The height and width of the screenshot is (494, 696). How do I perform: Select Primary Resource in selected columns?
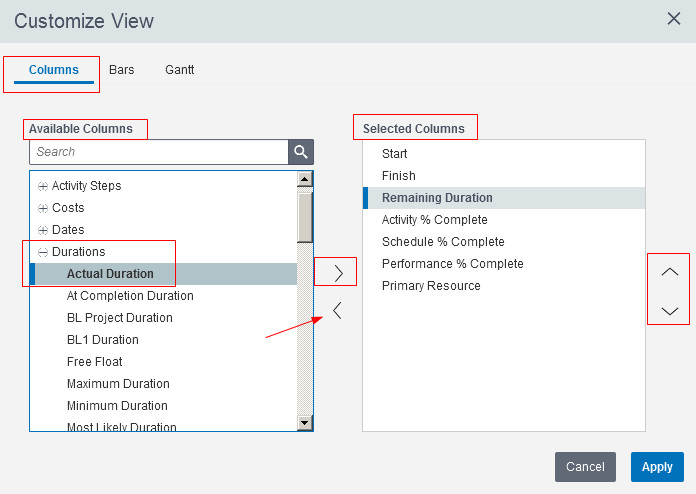point(431,286)
